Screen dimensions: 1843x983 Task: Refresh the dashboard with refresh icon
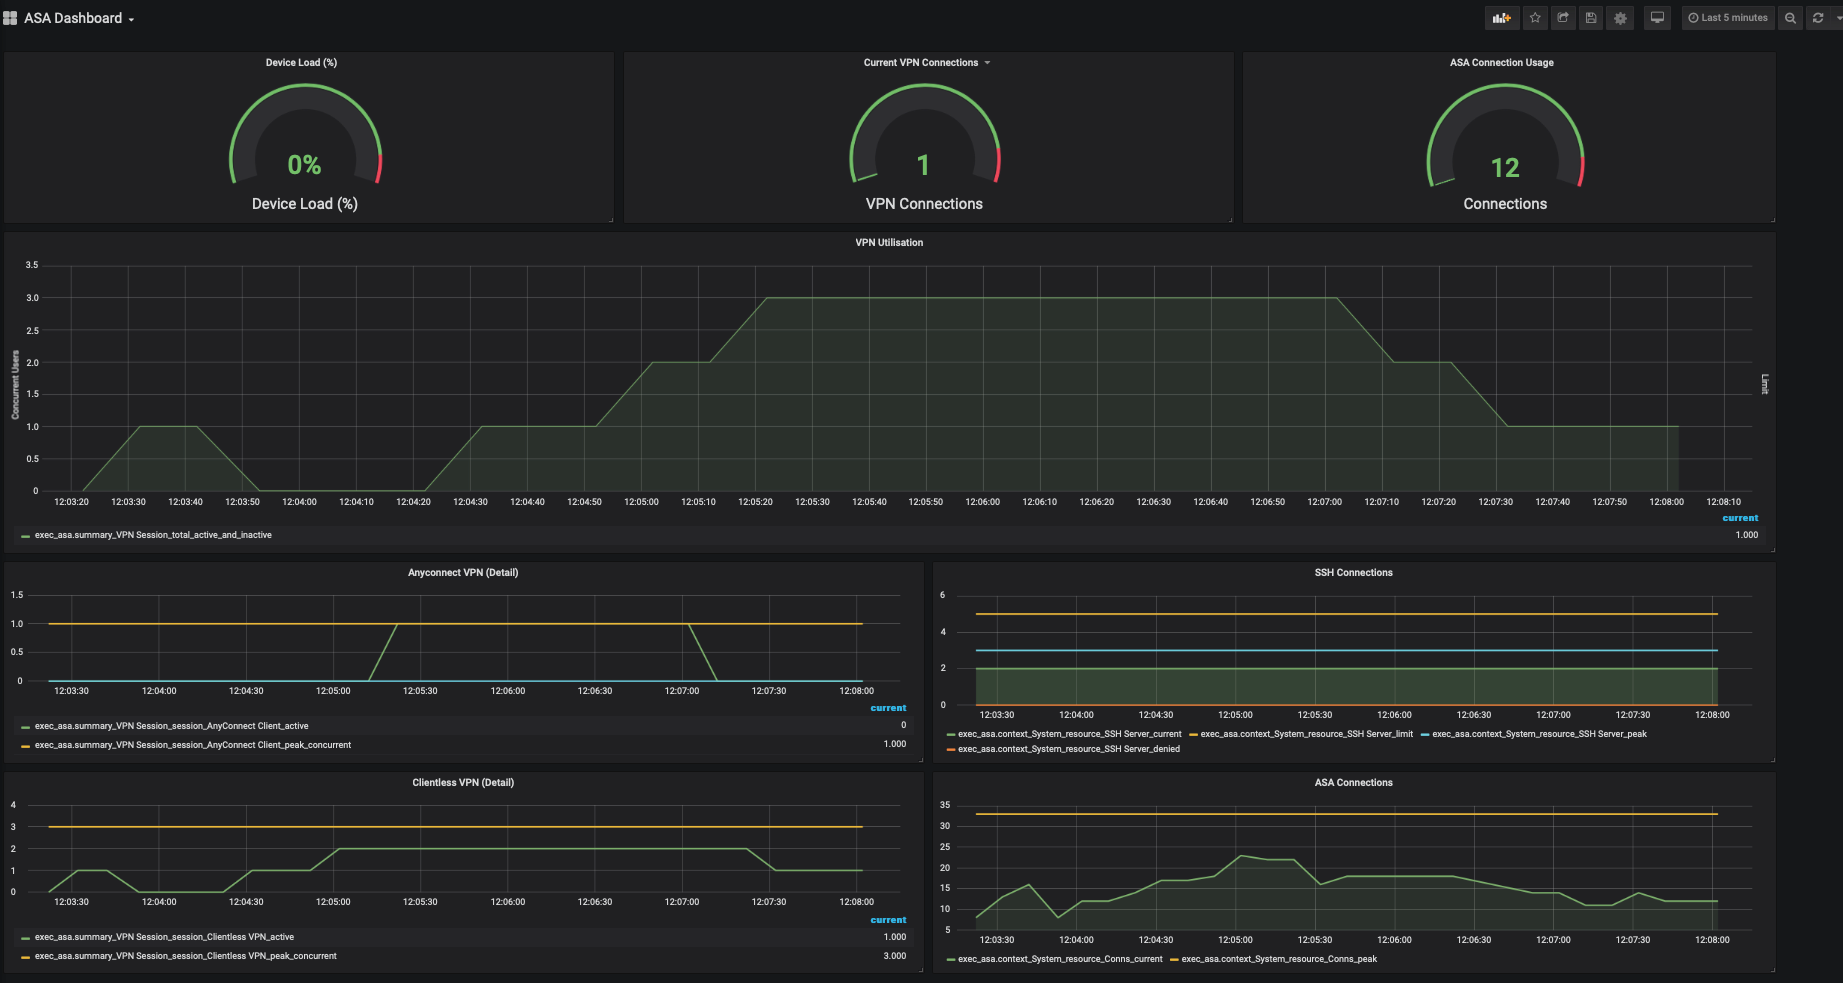click(x=1818, y=18)
